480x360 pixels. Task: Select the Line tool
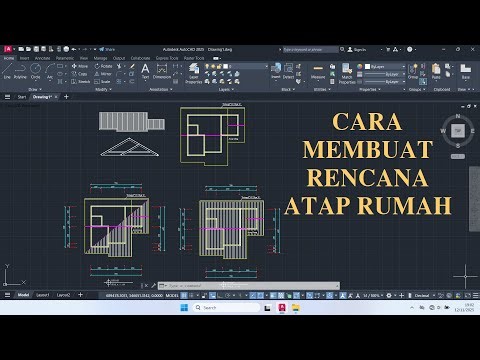pos(7,71)
